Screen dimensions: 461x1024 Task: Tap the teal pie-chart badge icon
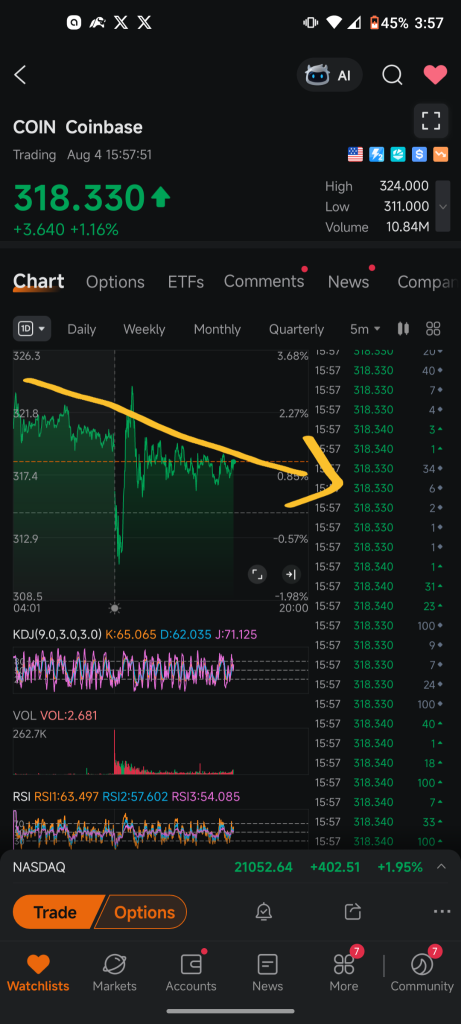click(x=398, y=155)
